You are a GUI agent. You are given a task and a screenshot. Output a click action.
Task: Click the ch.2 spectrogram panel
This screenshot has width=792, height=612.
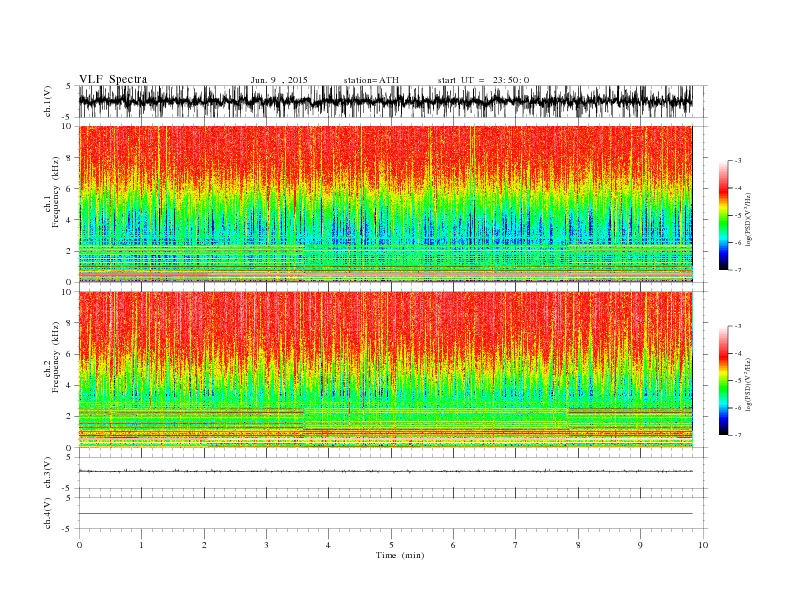(x=386, y=370)
